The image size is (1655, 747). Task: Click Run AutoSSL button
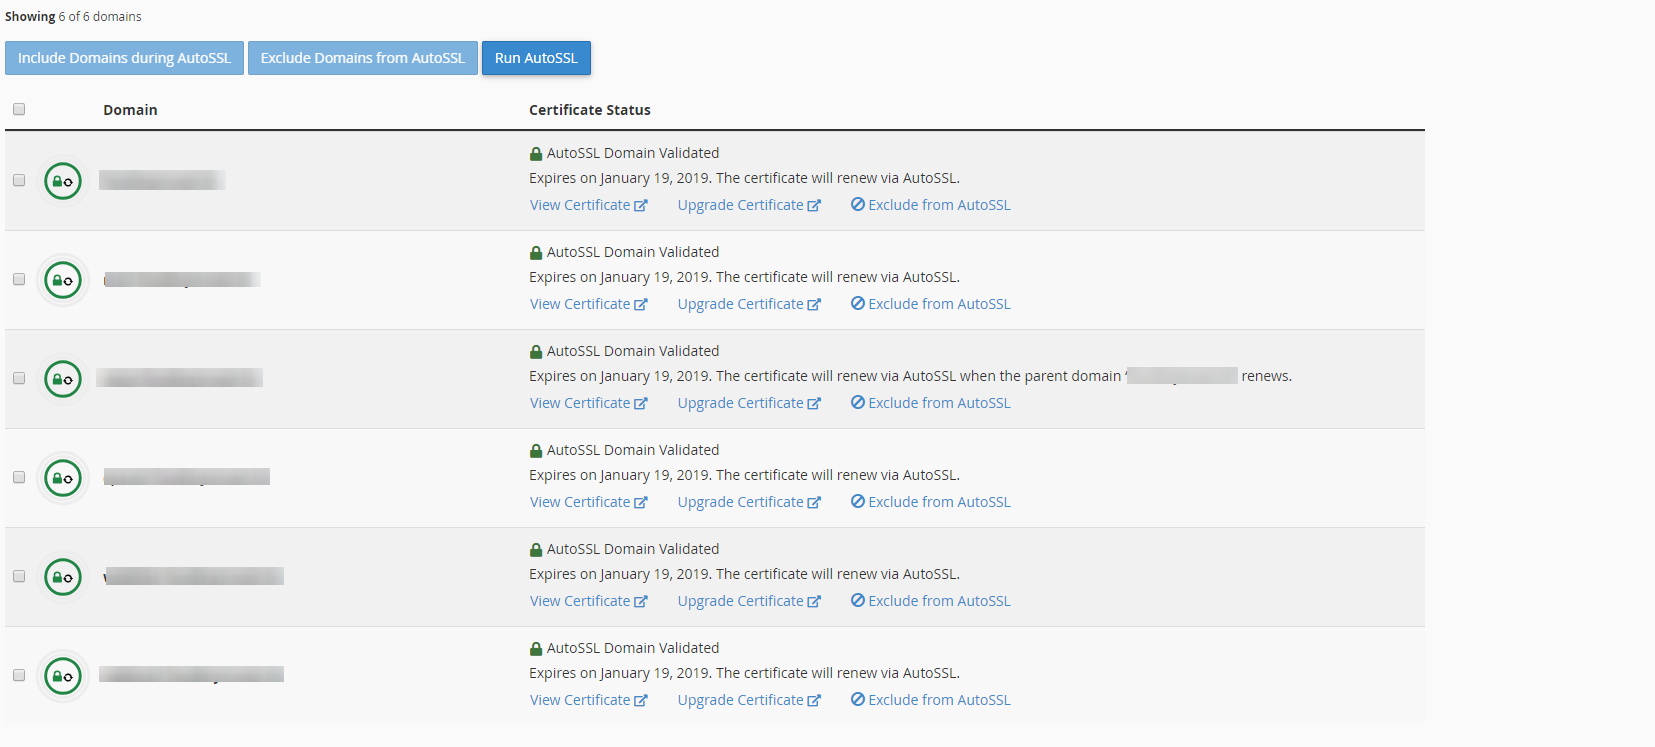click(536, 58)
